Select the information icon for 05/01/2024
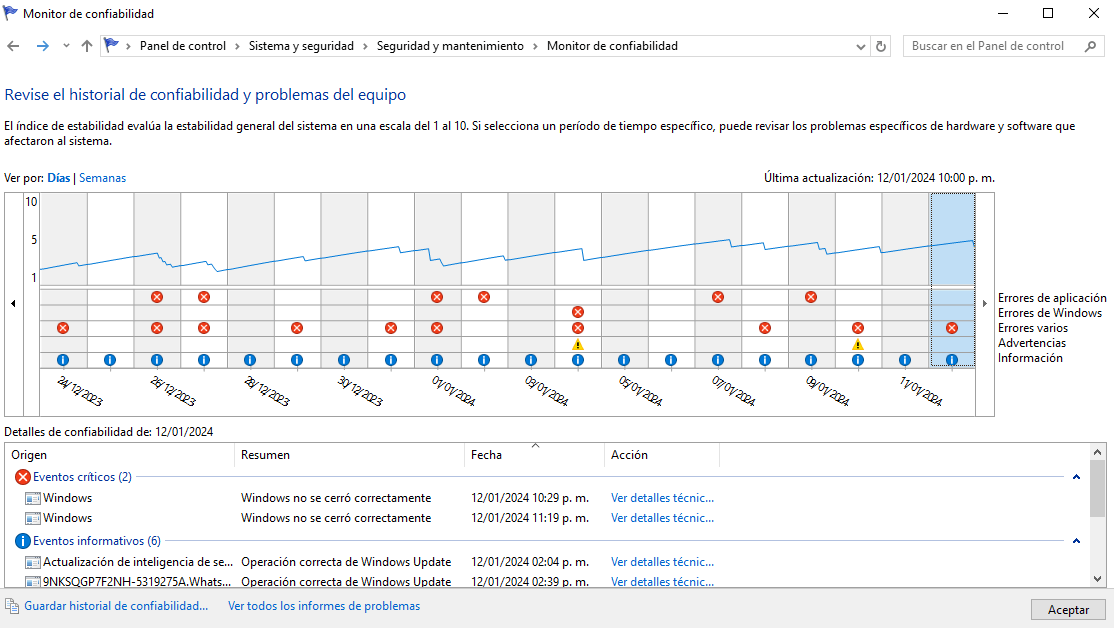The image size is (1114, 628). (624, 360)
